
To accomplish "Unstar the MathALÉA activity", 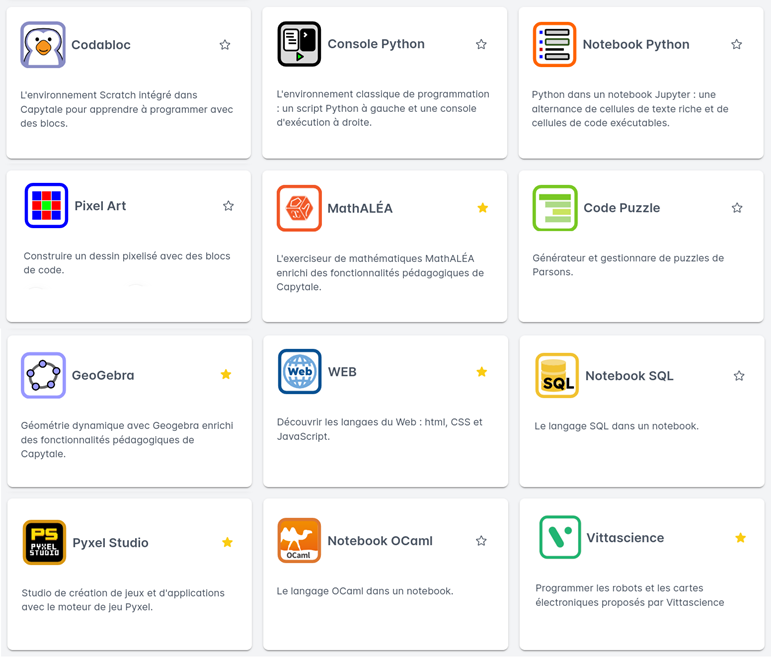I will [x=483, y=208].
